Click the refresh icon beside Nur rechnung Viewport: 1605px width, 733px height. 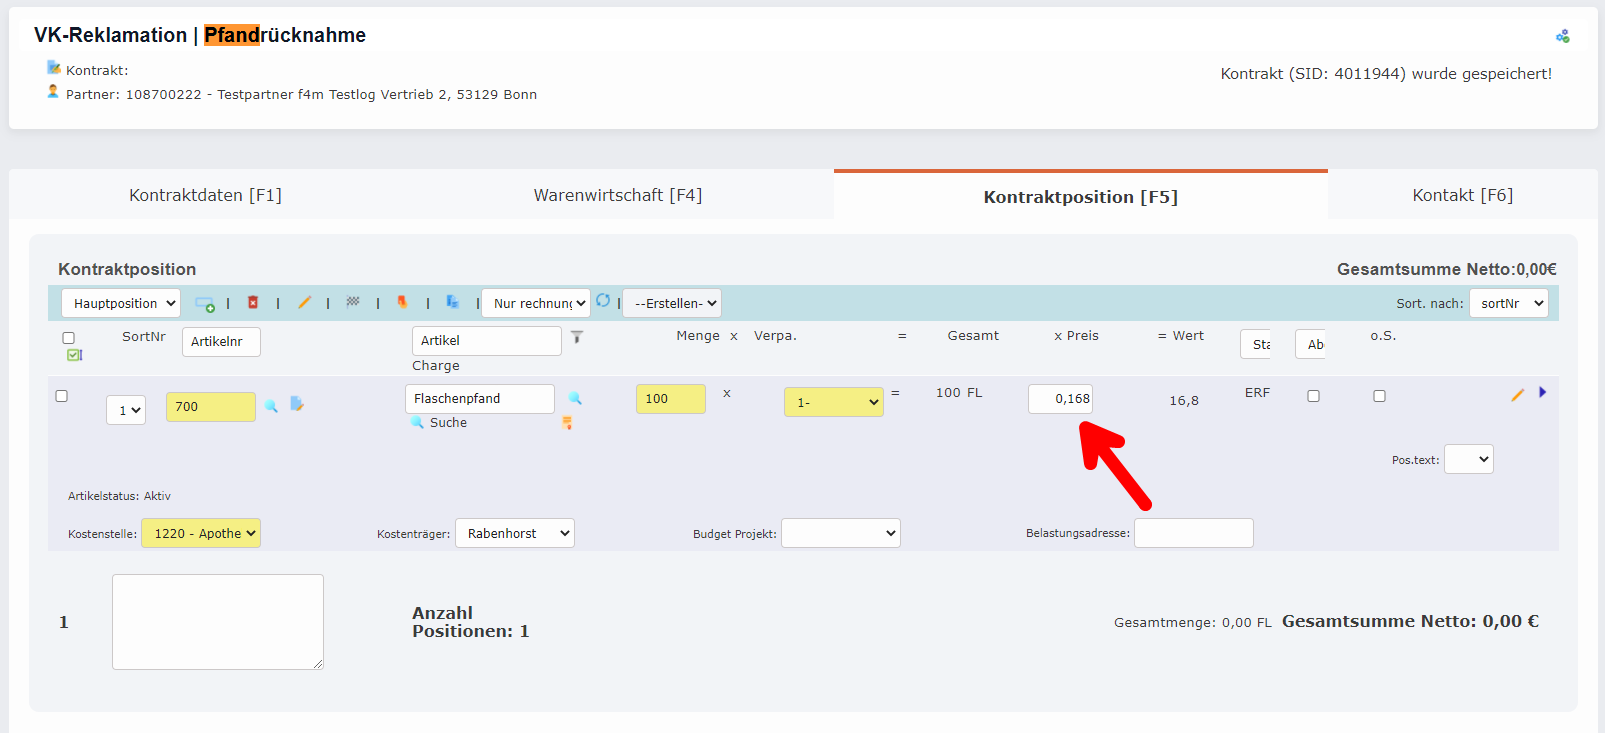(x=603, y=300)
